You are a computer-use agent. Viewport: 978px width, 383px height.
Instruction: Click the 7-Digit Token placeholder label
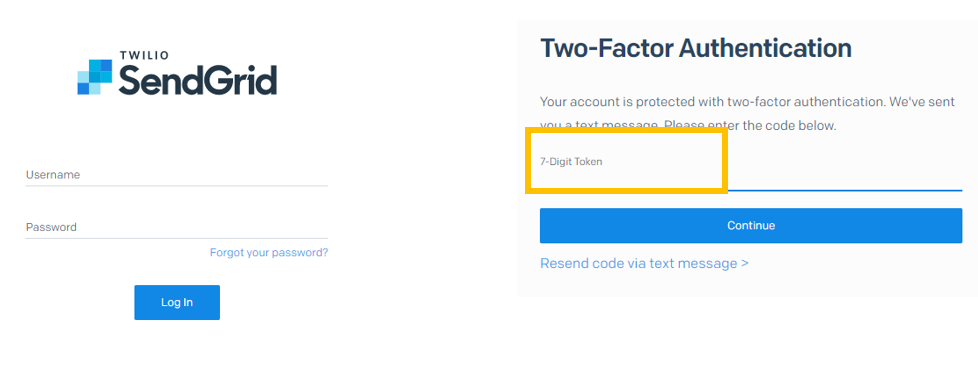click(x=571, y=162)
